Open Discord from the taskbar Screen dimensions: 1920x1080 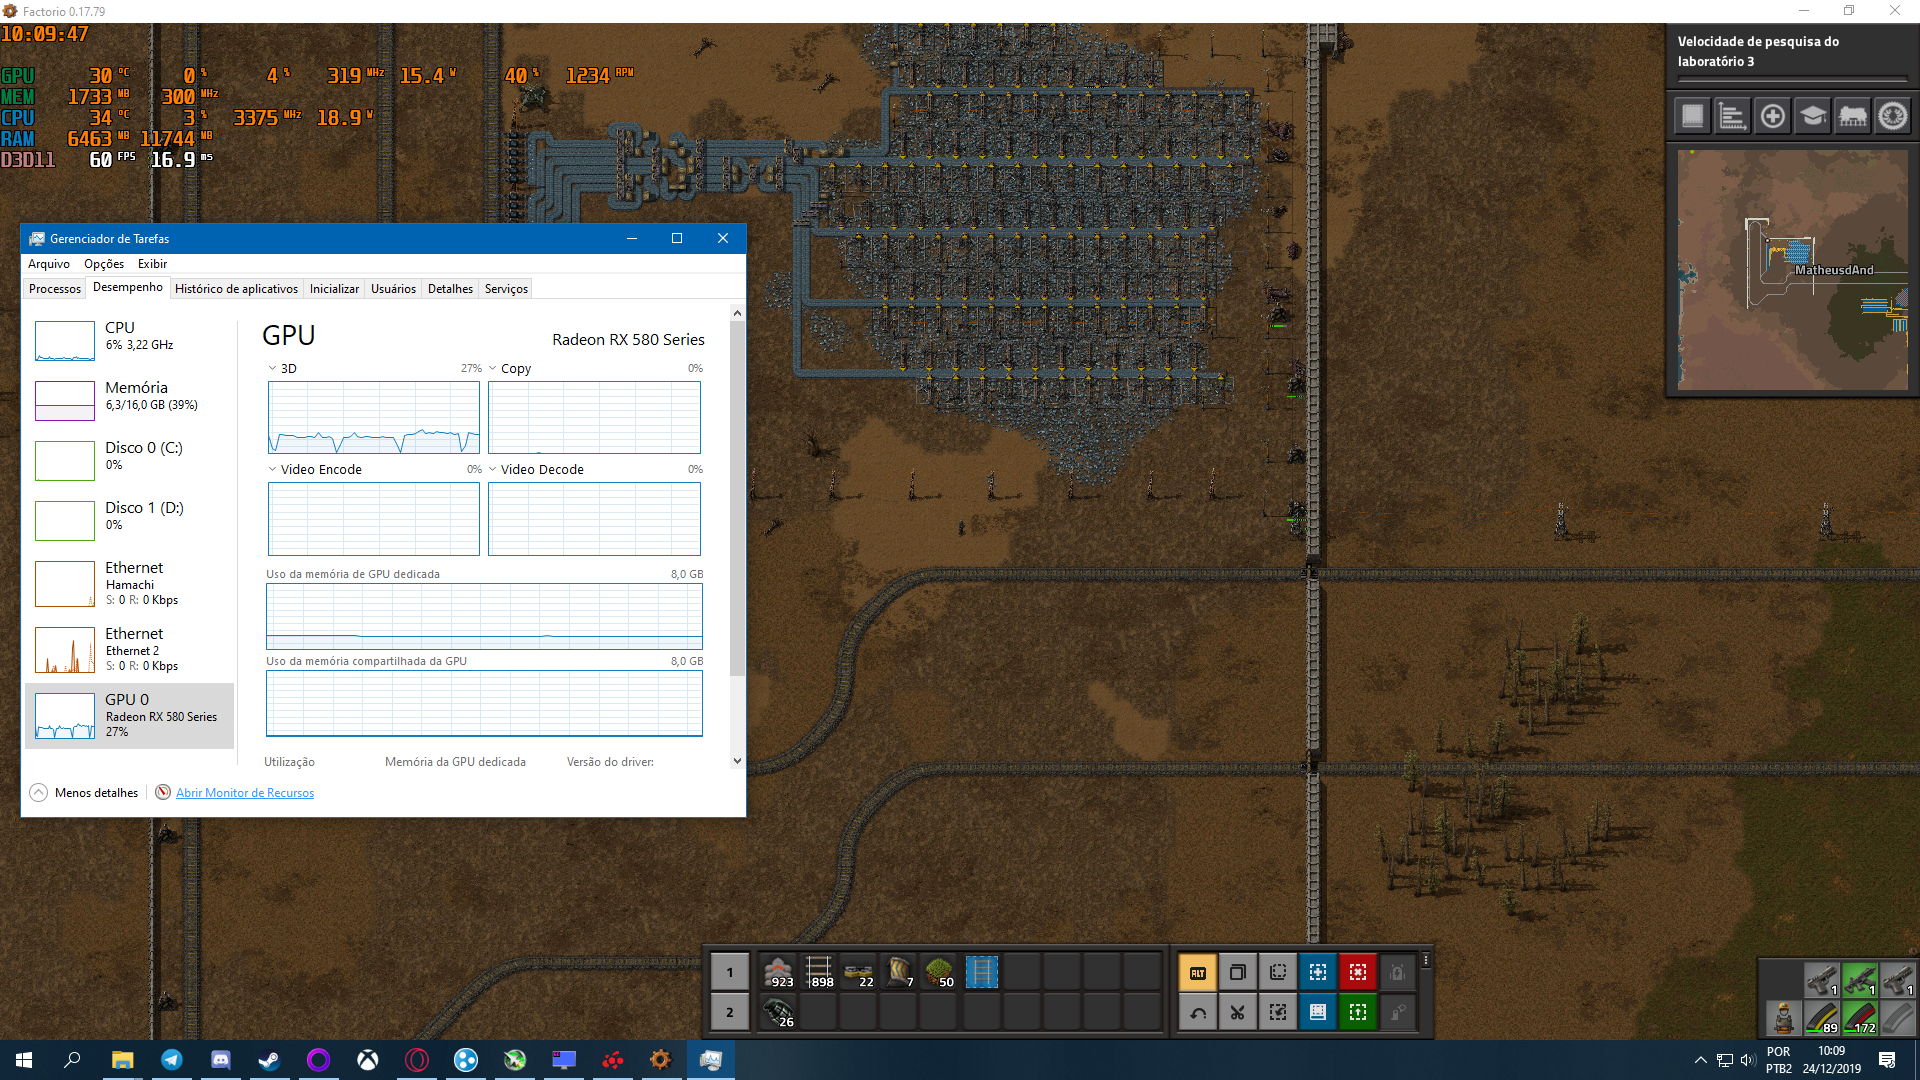click(220, 1060)
